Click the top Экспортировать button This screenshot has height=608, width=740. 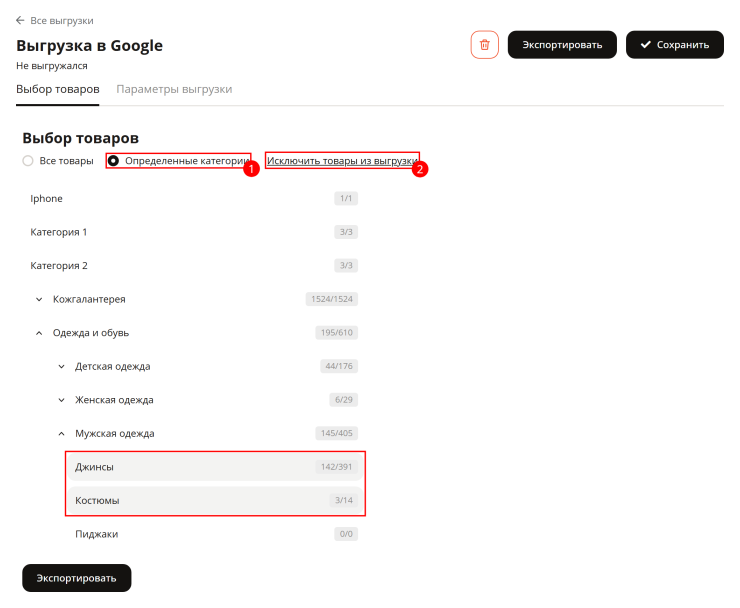(x=562, y=45)
